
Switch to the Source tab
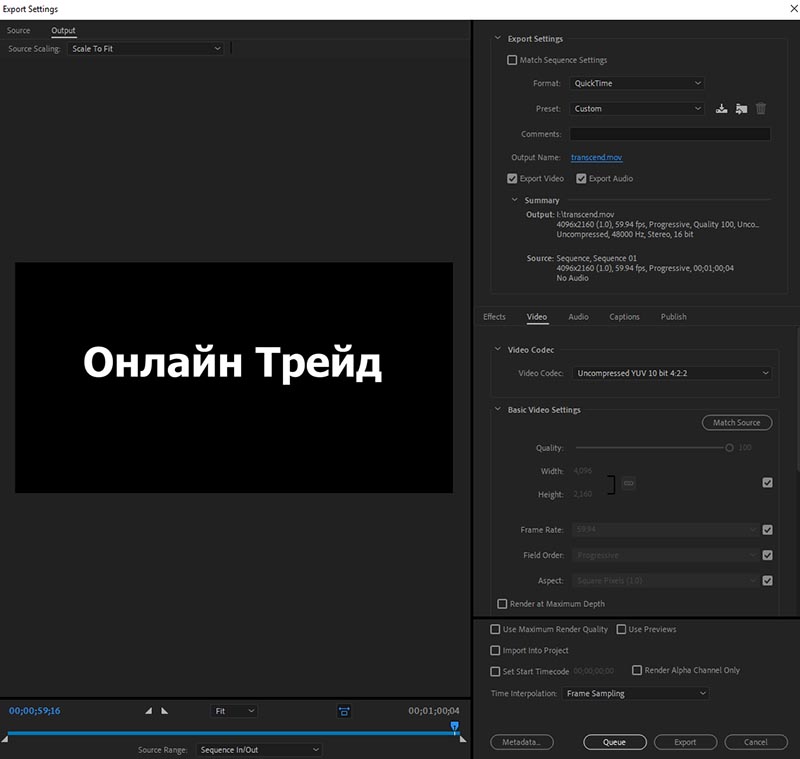[19, 31]
